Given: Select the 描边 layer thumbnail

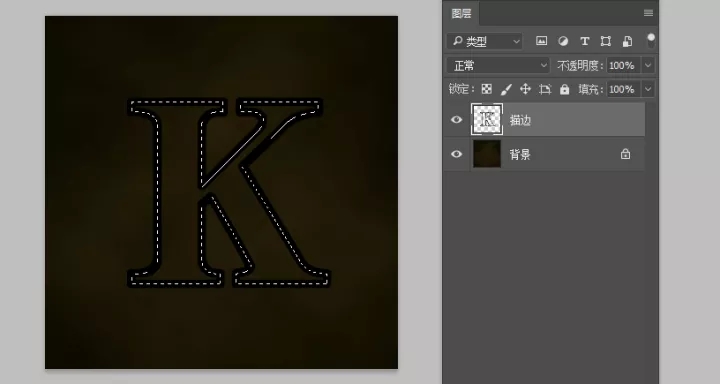Looking at the screenshot, I should tap(487, 119).
